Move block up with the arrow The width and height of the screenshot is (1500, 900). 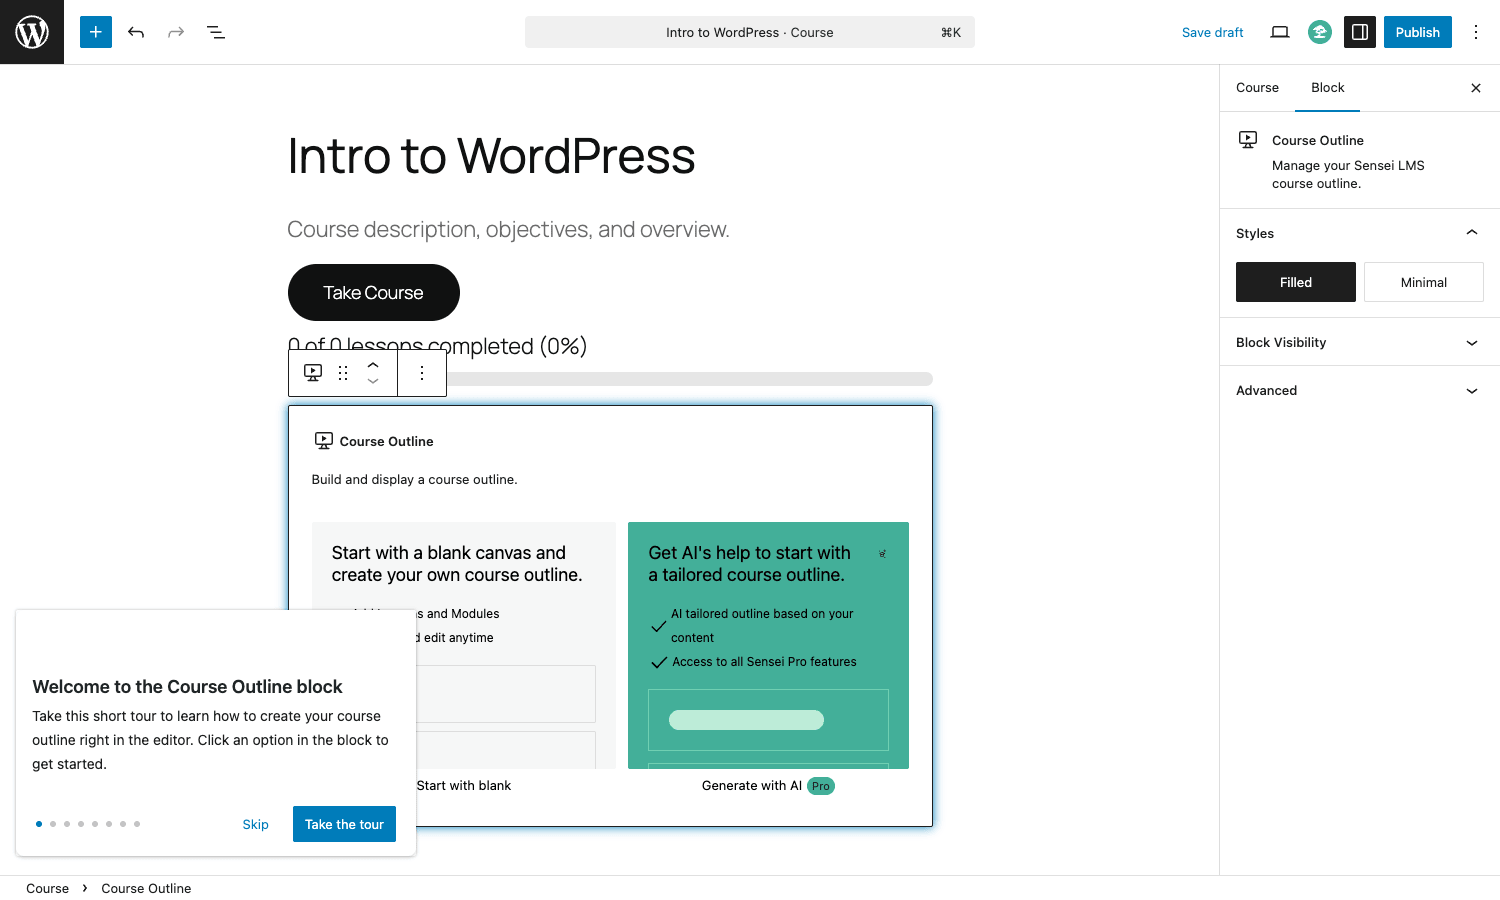(373, 365)
